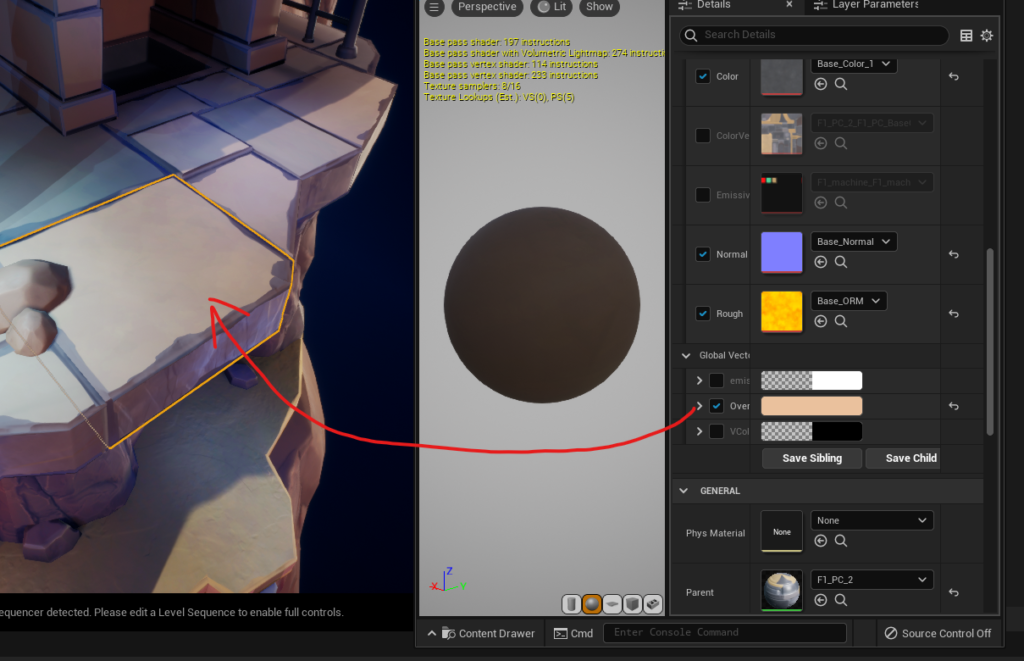The image size is (1024, 661).
Task: Collapse the Global Vector section
Action: (686, 355)
